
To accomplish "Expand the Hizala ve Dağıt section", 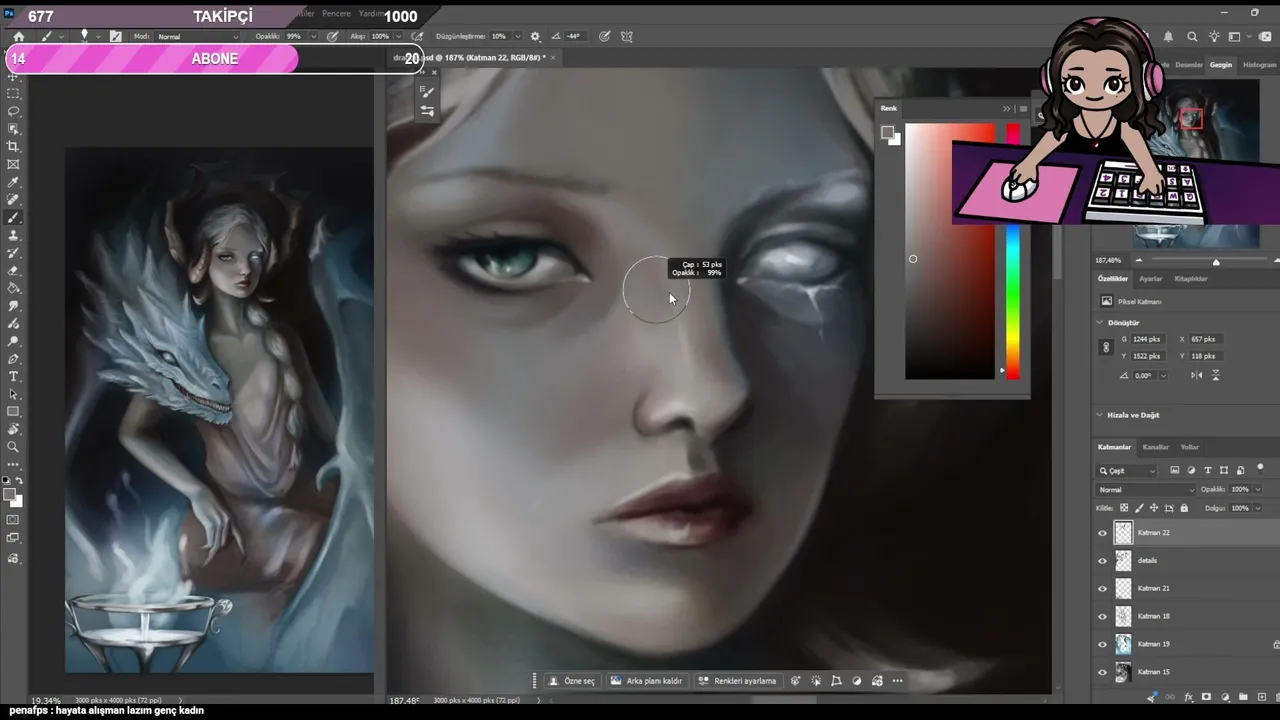I will pos(1100,415).
